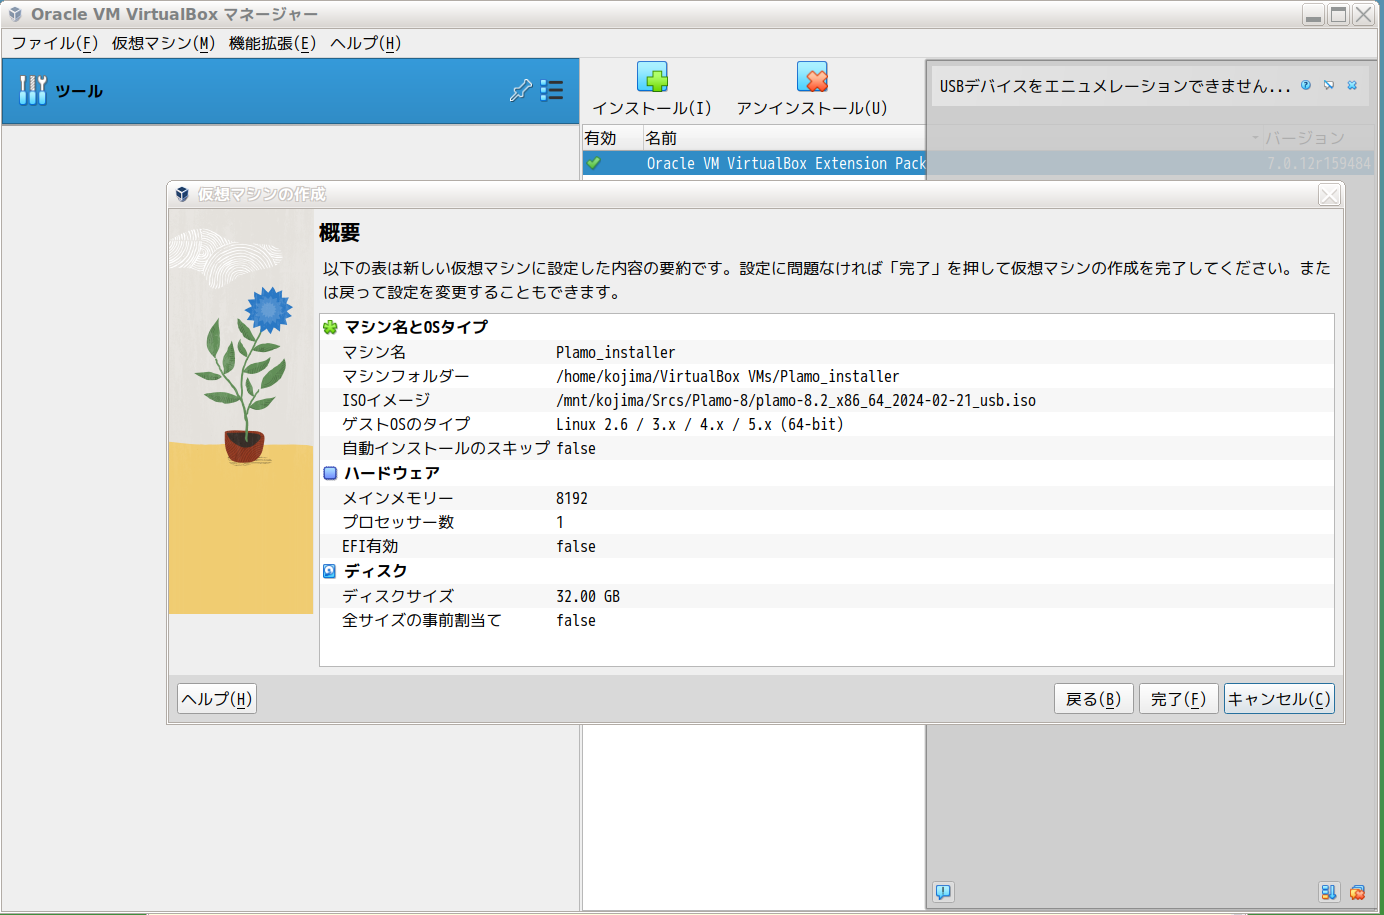
Task: Click the pin icon beside Tools
Action: click(x=520, y=90)
